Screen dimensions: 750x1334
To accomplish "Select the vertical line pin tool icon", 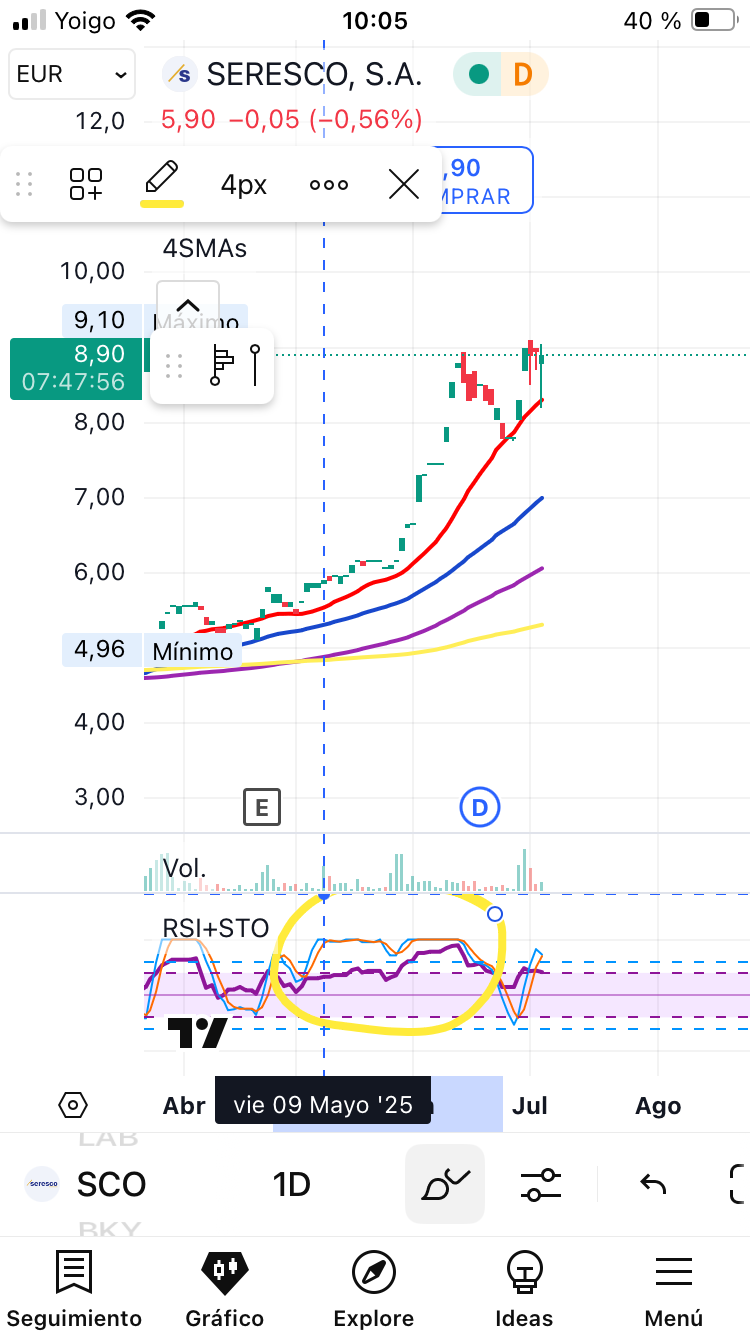I will [x=255, y=366].
